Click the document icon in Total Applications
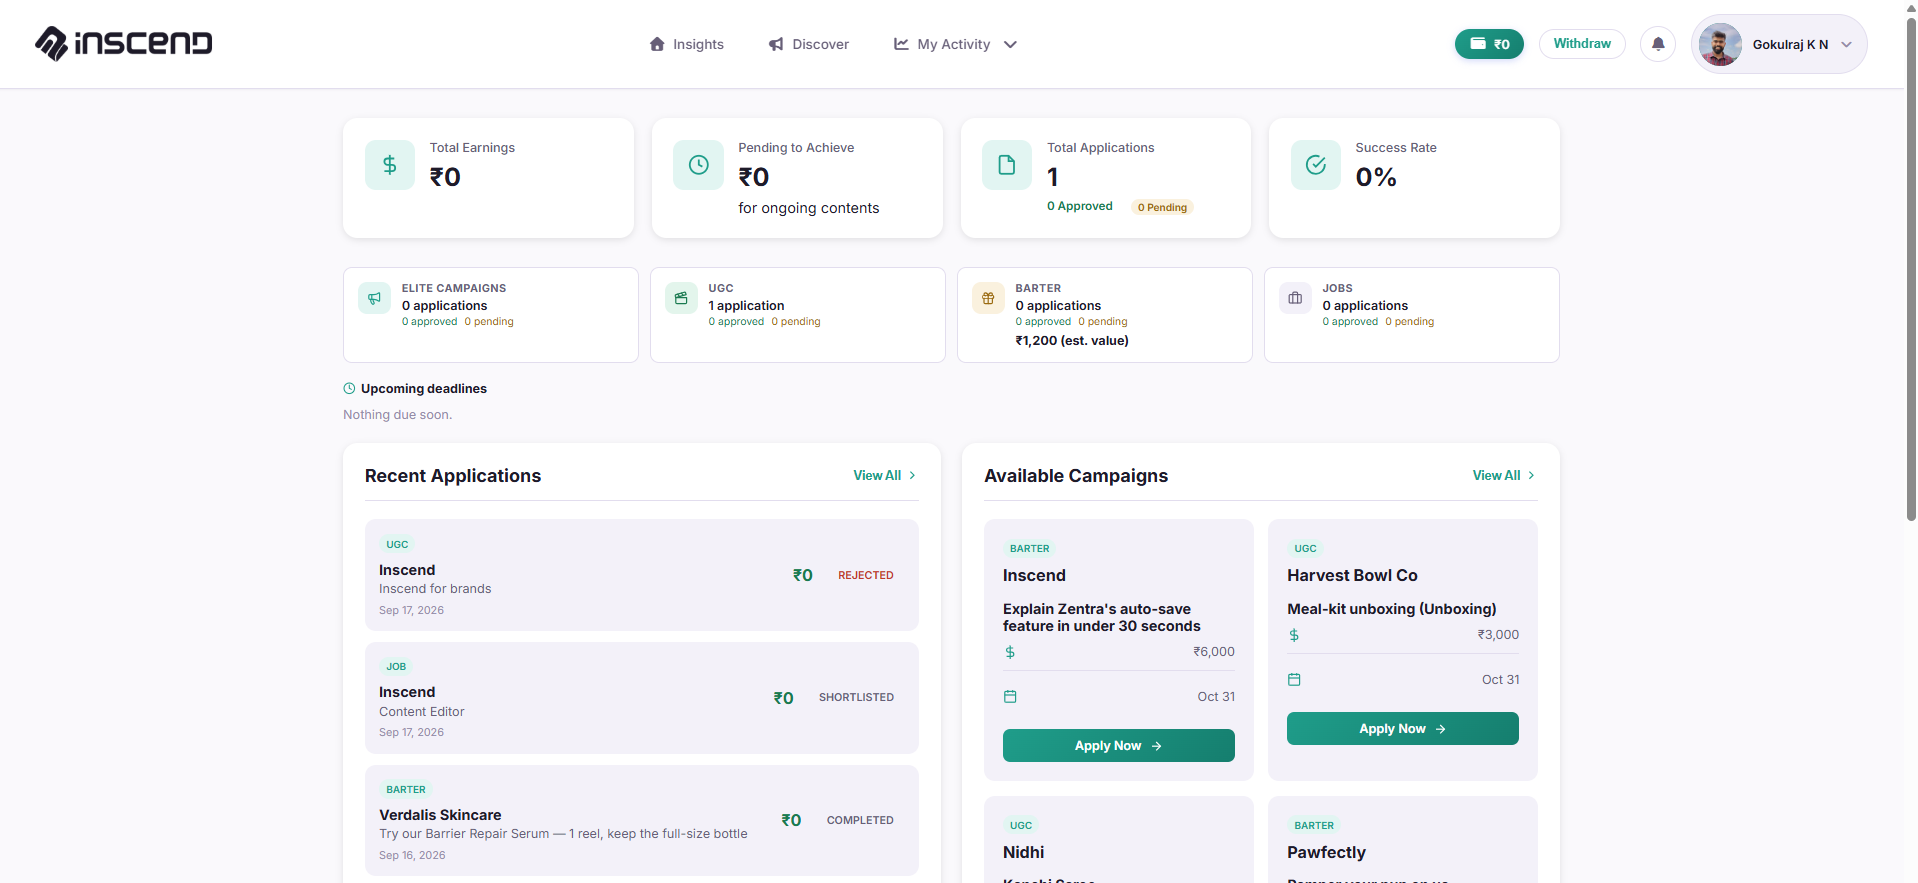This screenshot has height=883, width=1918. tap(1007, 165)
